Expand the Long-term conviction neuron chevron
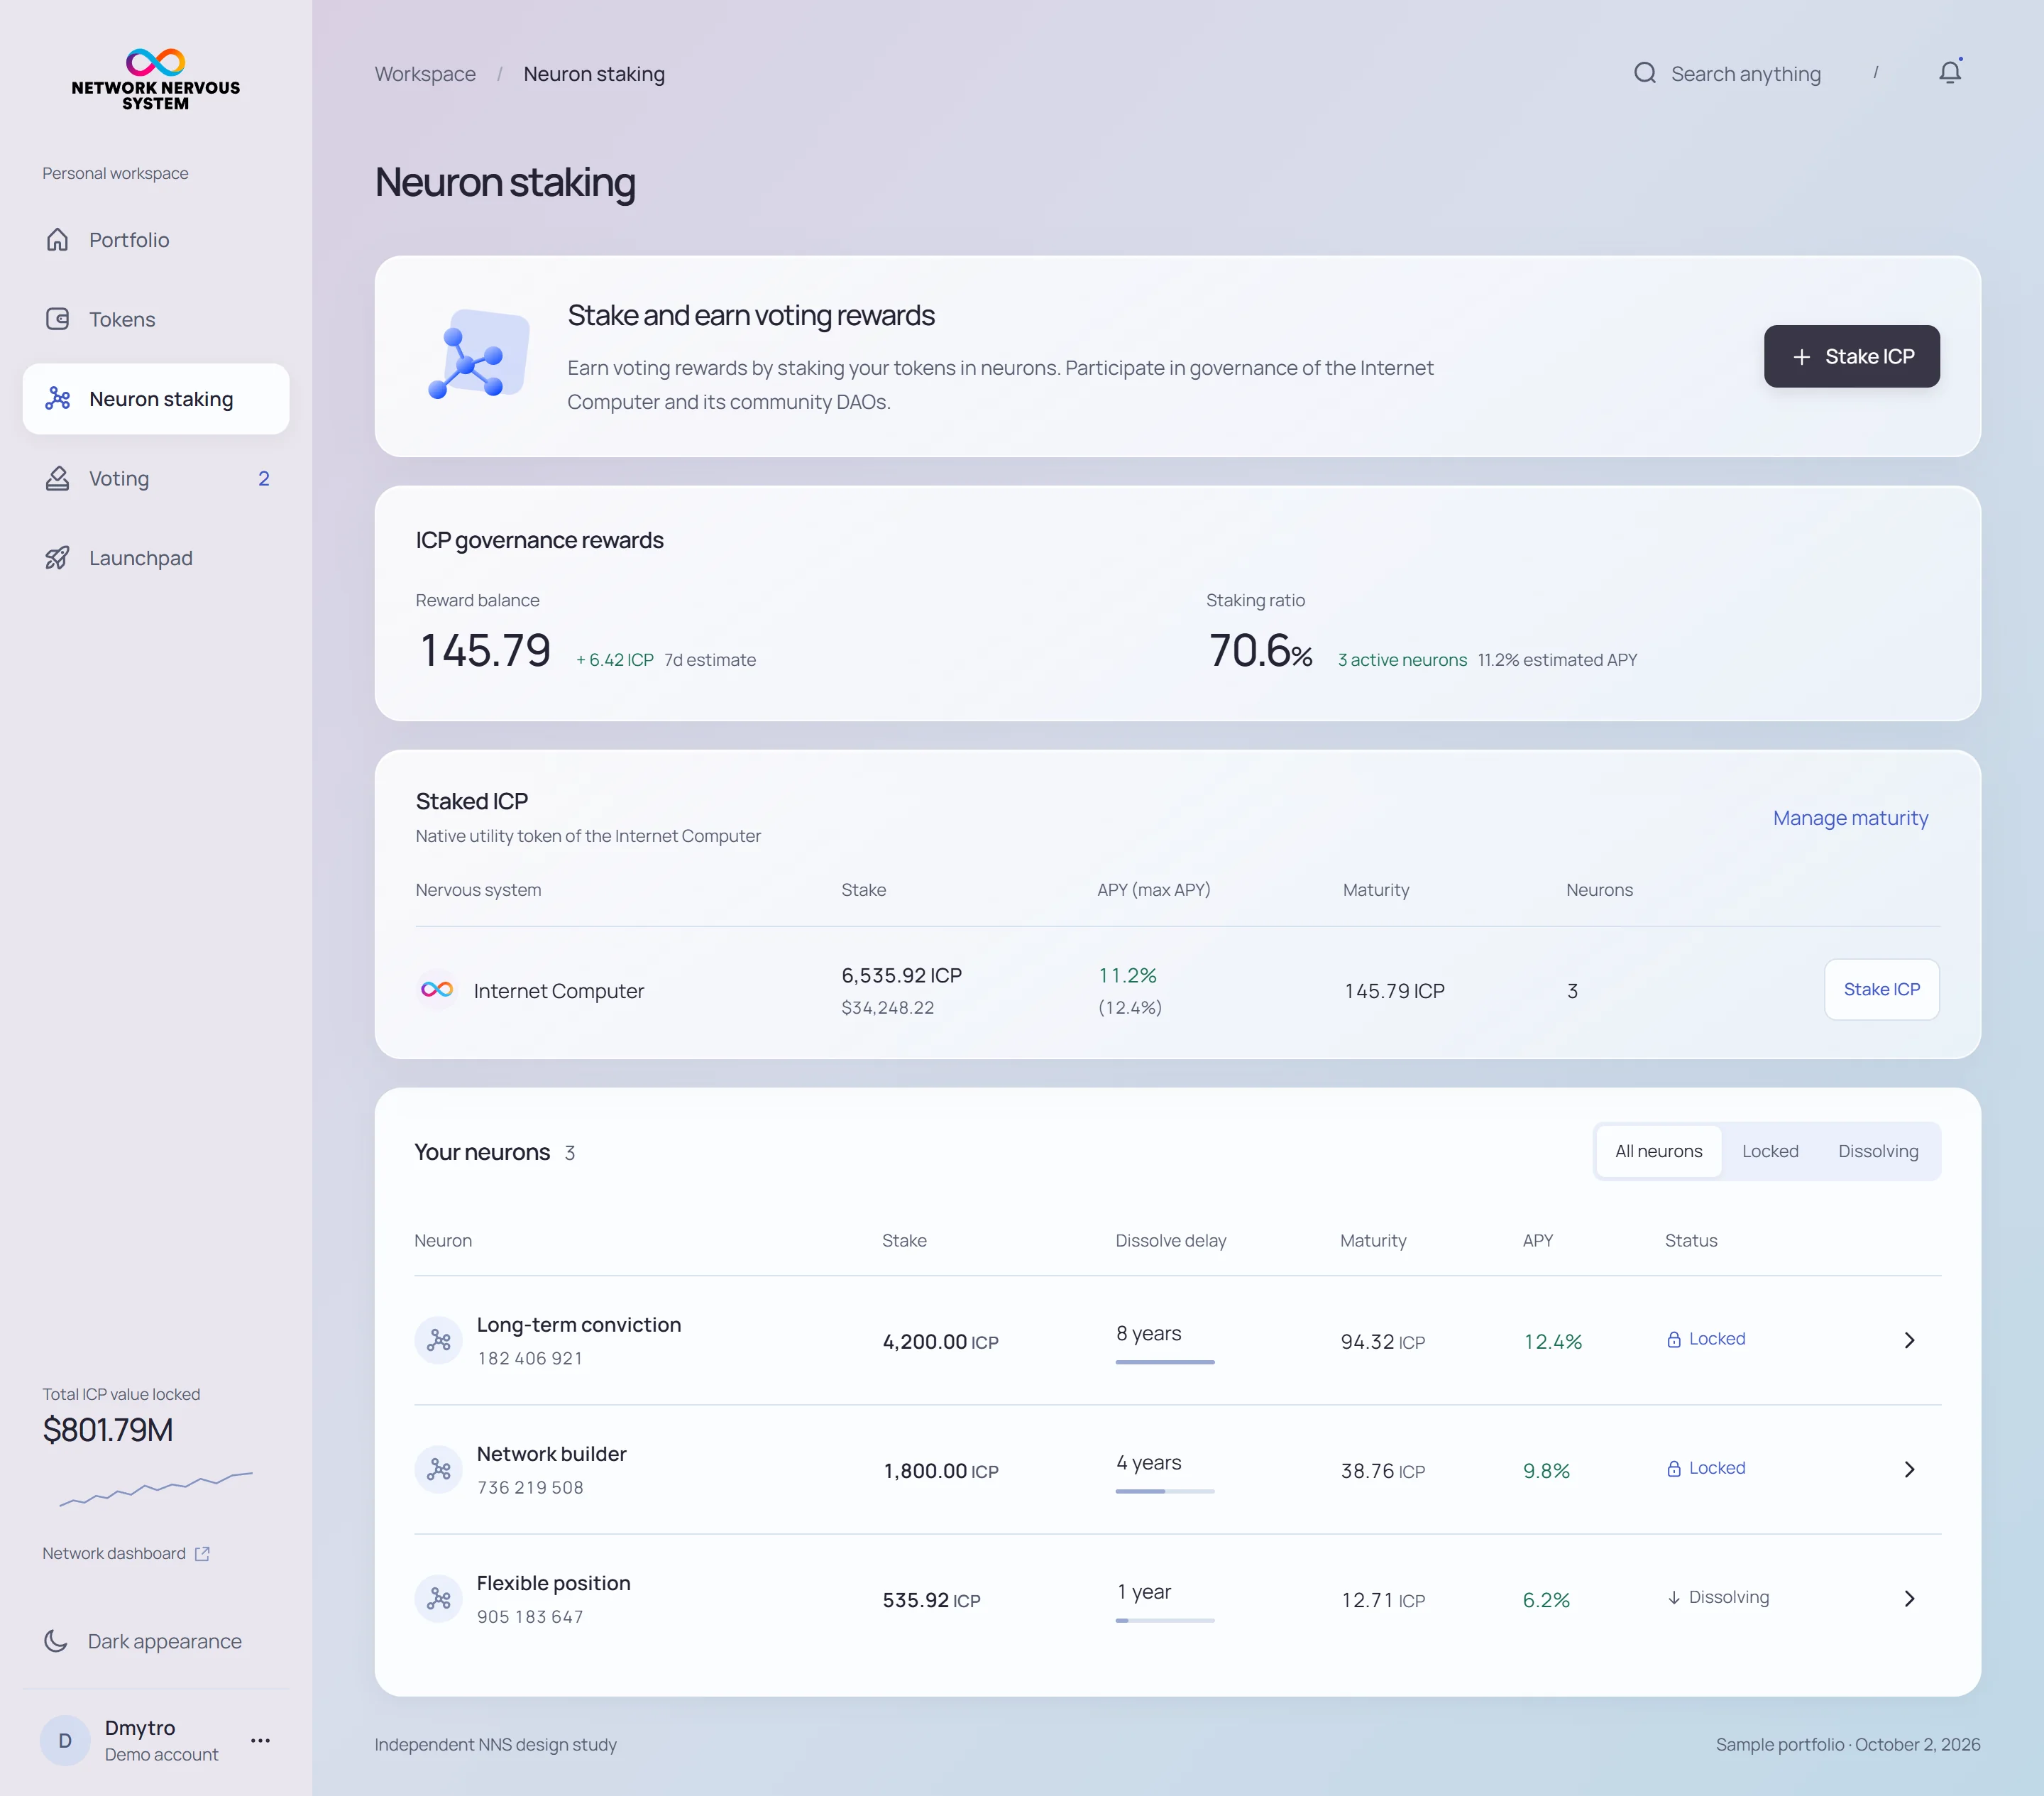The image size is (2044, 1796). coord(1909,1340)
